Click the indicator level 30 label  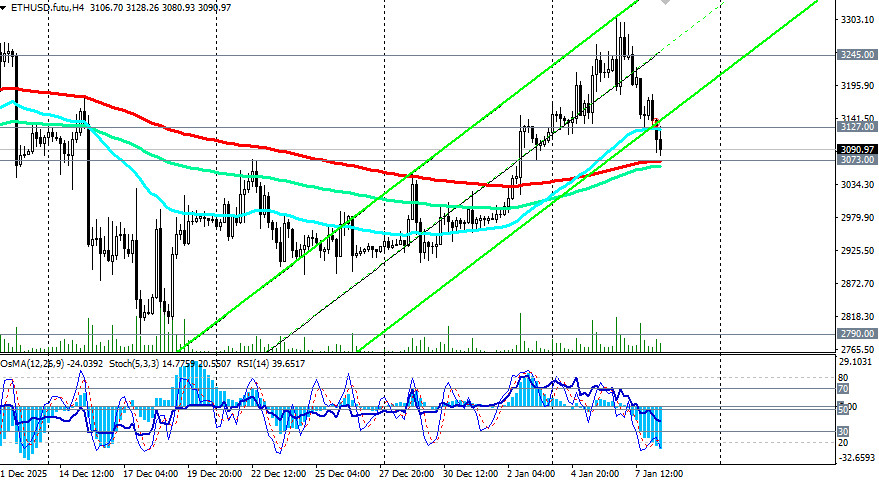click(x=843, y=431)
